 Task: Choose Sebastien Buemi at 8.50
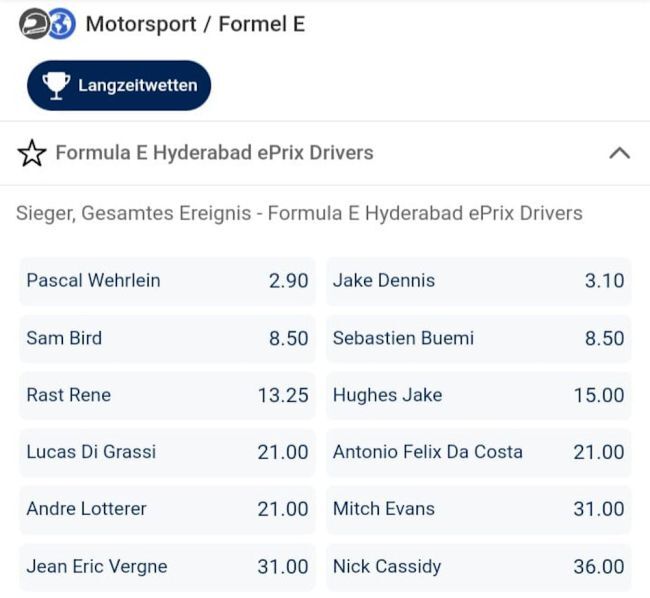[479, 338]
